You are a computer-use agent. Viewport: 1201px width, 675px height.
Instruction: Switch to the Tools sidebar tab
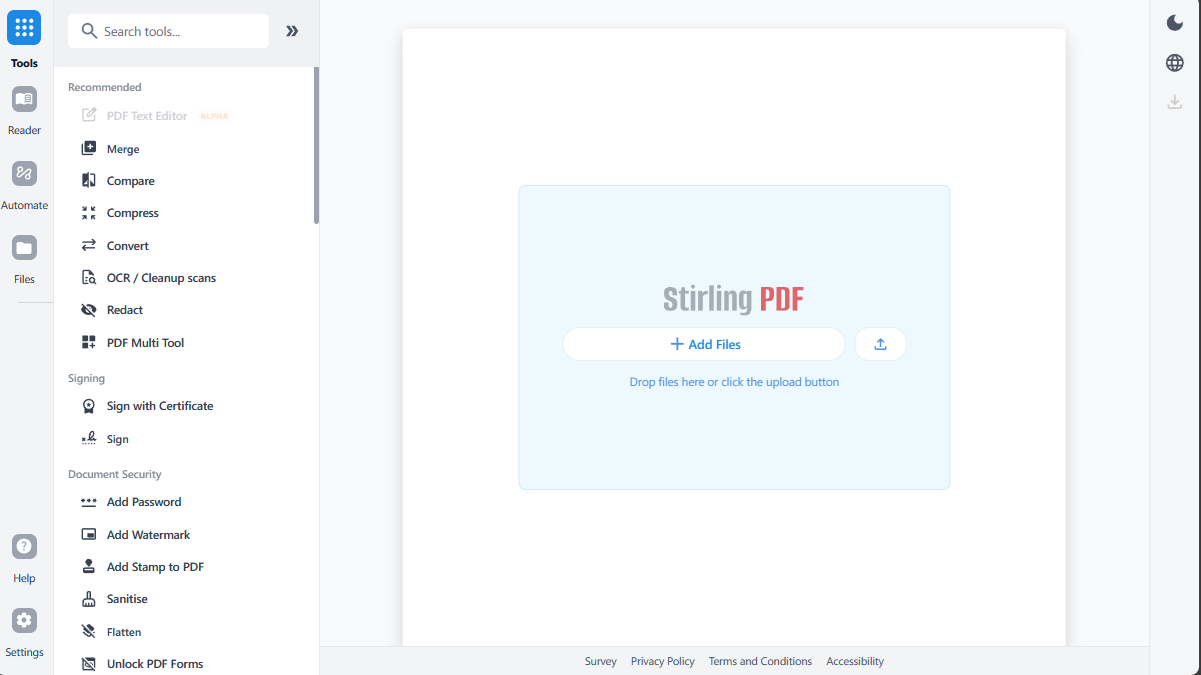(23, 36)
